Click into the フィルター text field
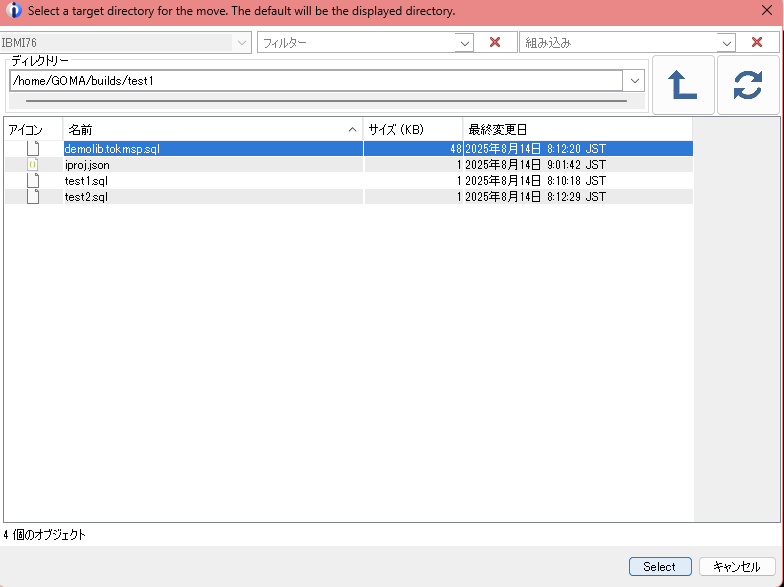This screenshot has height=587, width=784. 356,43
